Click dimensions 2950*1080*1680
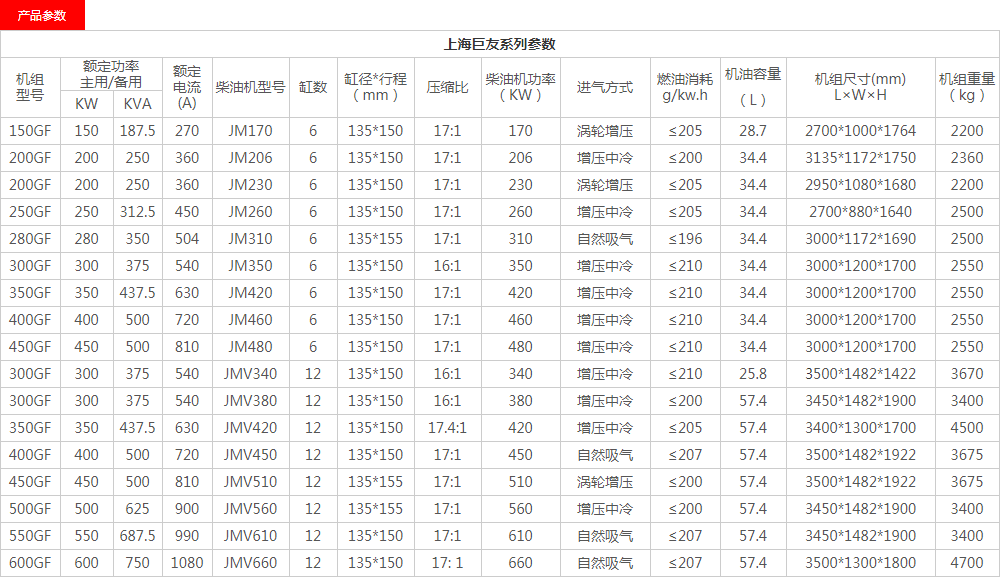This screenshot has height=577, width=1002. point(860,185)
